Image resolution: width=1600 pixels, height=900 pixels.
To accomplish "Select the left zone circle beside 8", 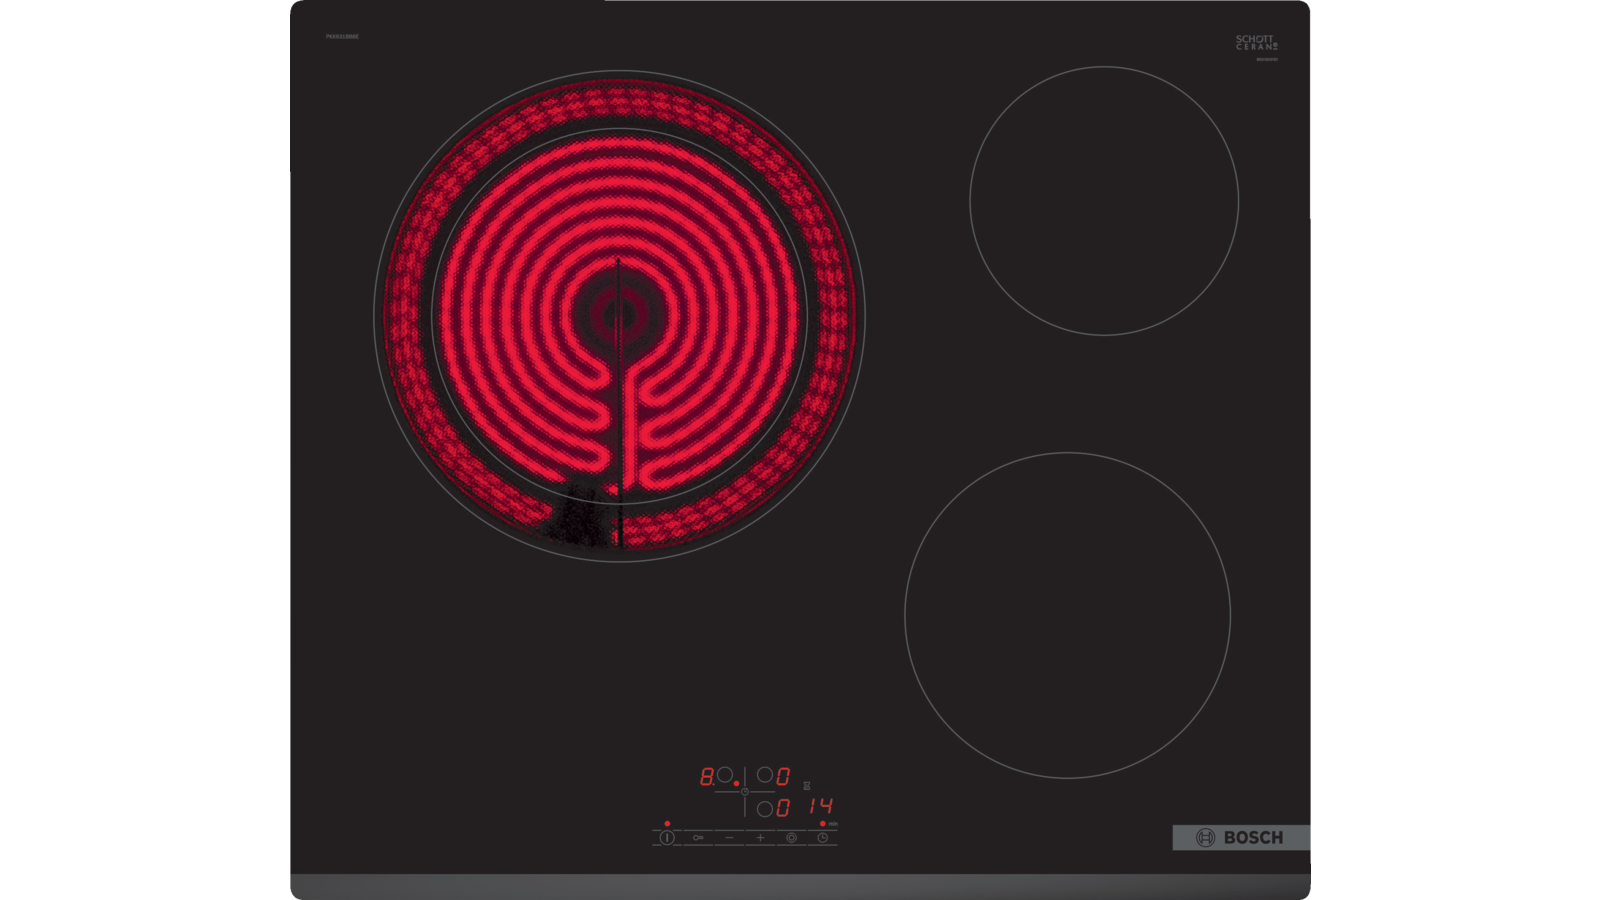I will click(725, 775).
